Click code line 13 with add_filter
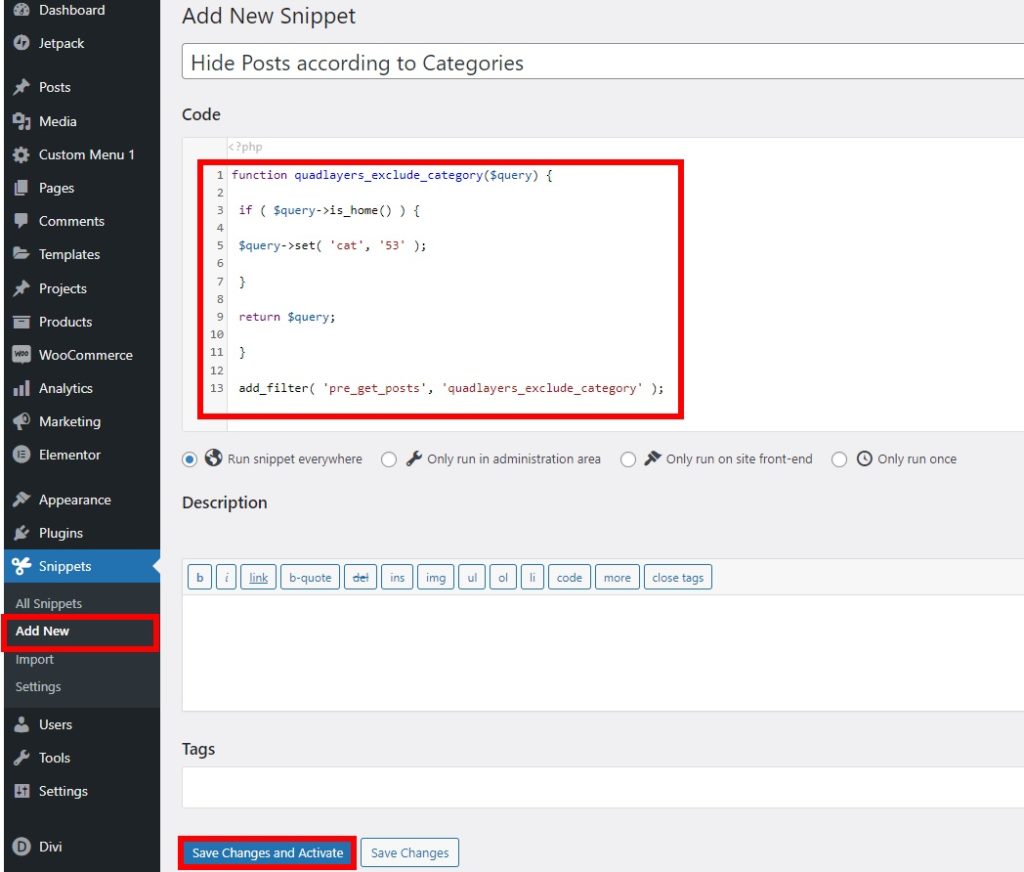Viewport: 1024px width, 872px height. coord(451,388)
